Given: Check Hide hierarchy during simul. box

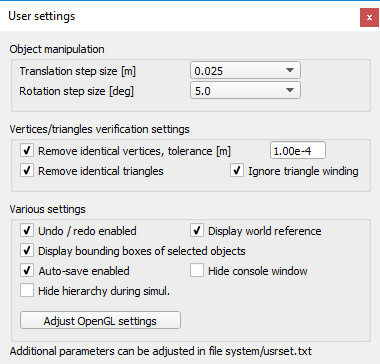Looking at the screenshot, I should [27, 291].
